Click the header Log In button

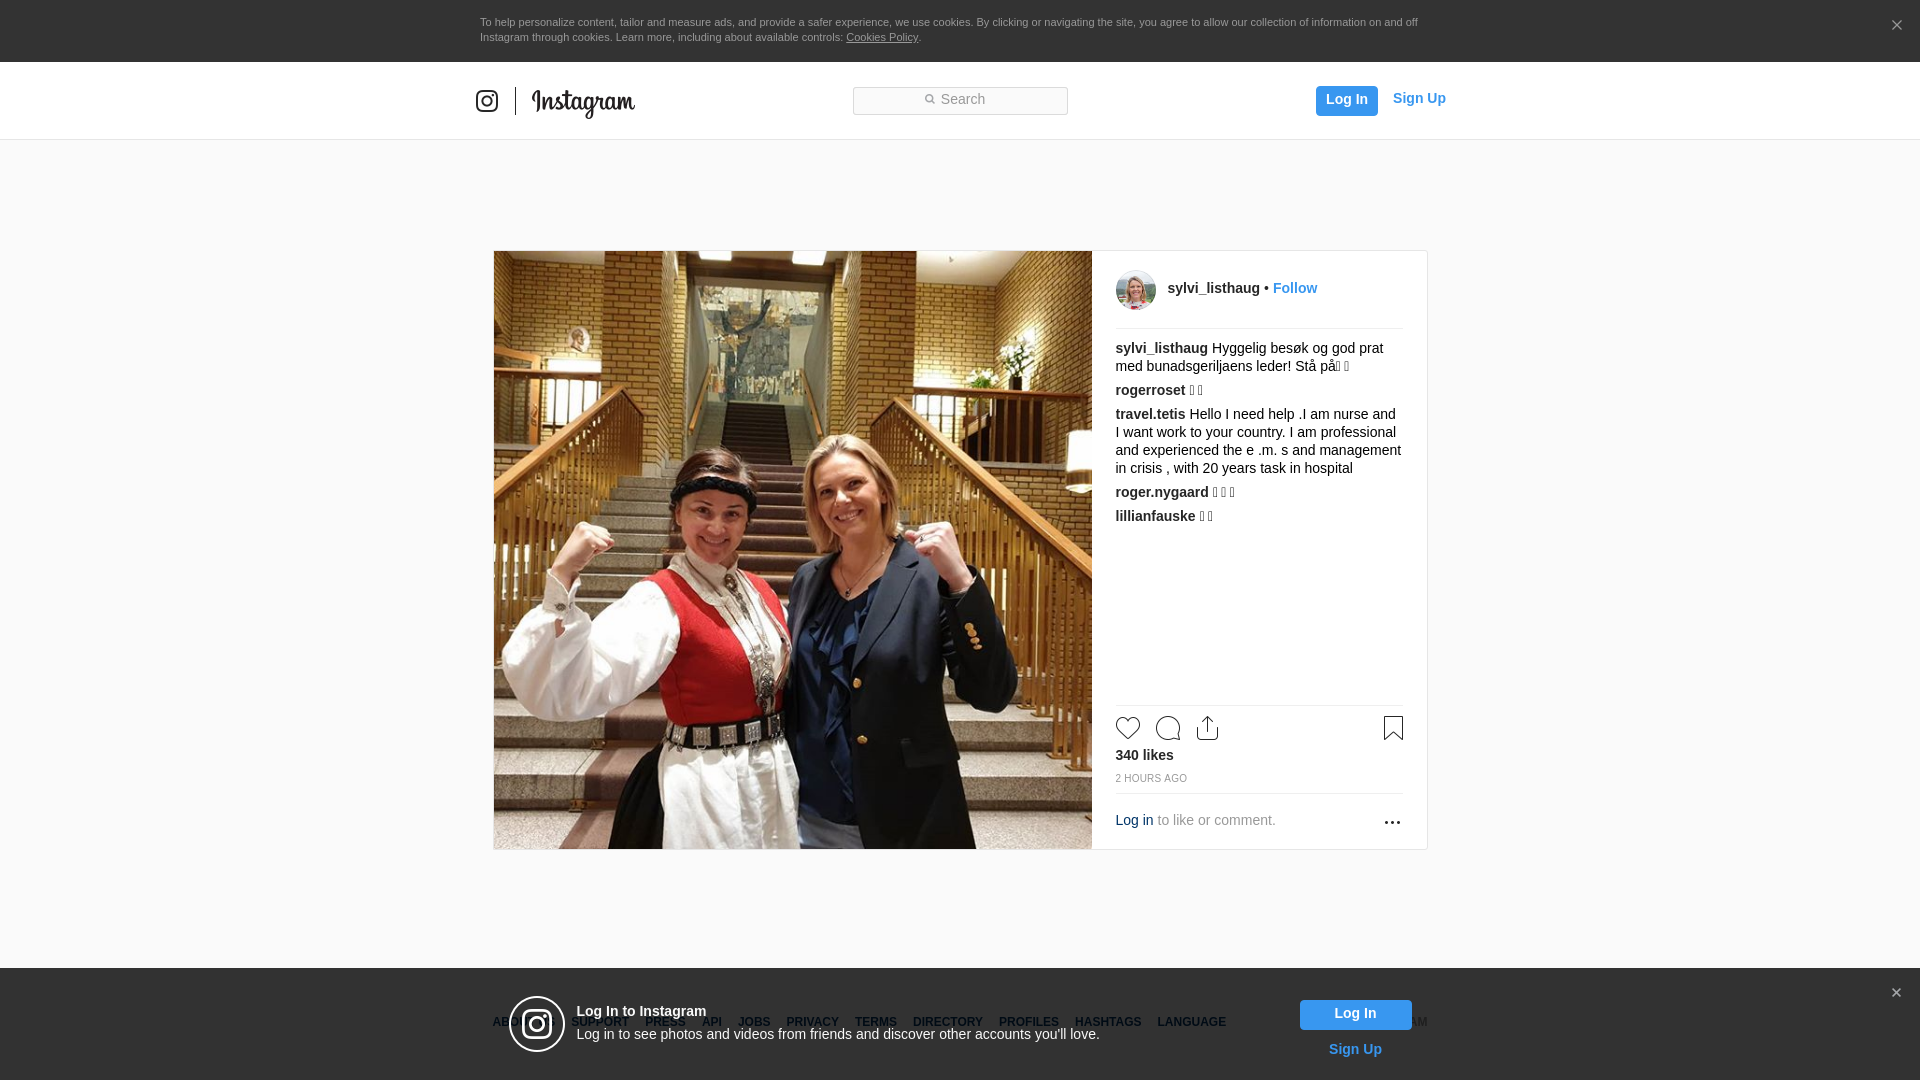tap(1346, 101)
